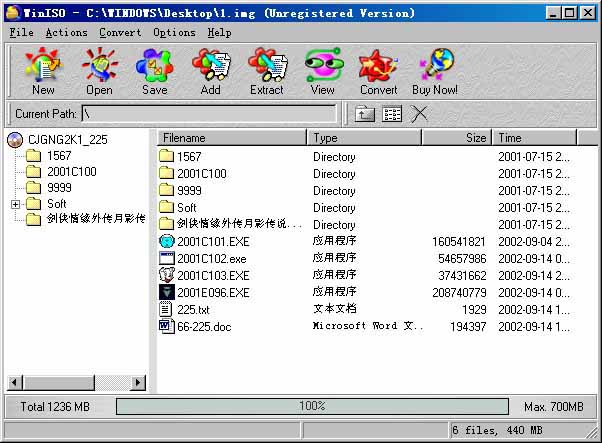The image size is (602, 443).
Task: Select the 2001C101.EXE file icon
Action: 167,241
